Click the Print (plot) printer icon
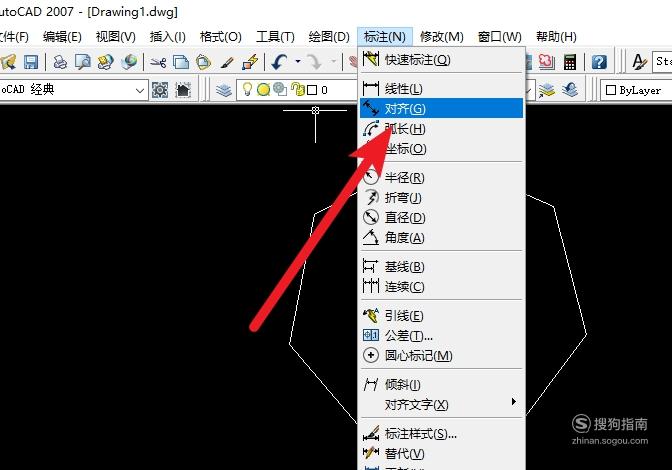 click(x=60, y=62)
